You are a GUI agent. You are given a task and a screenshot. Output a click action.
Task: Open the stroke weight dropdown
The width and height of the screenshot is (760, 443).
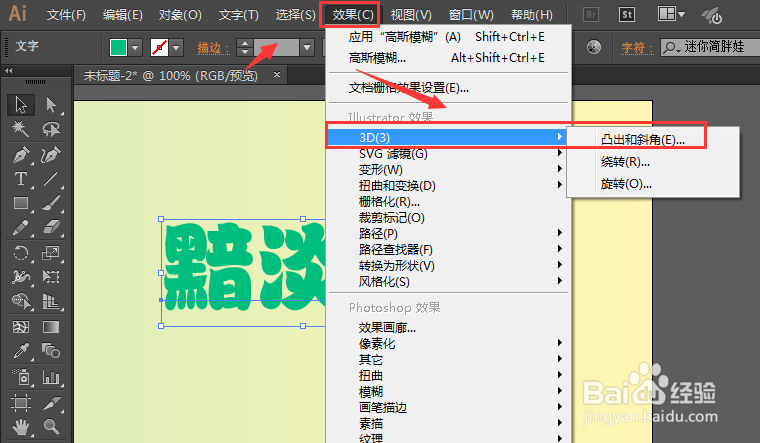coord(307,47)
